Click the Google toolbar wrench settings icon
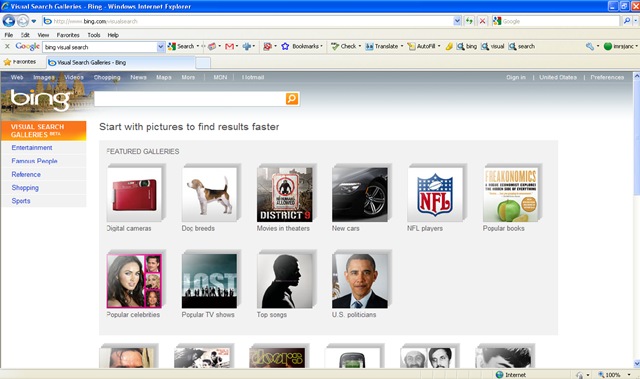The image size is (640, 379). [590, 47]
